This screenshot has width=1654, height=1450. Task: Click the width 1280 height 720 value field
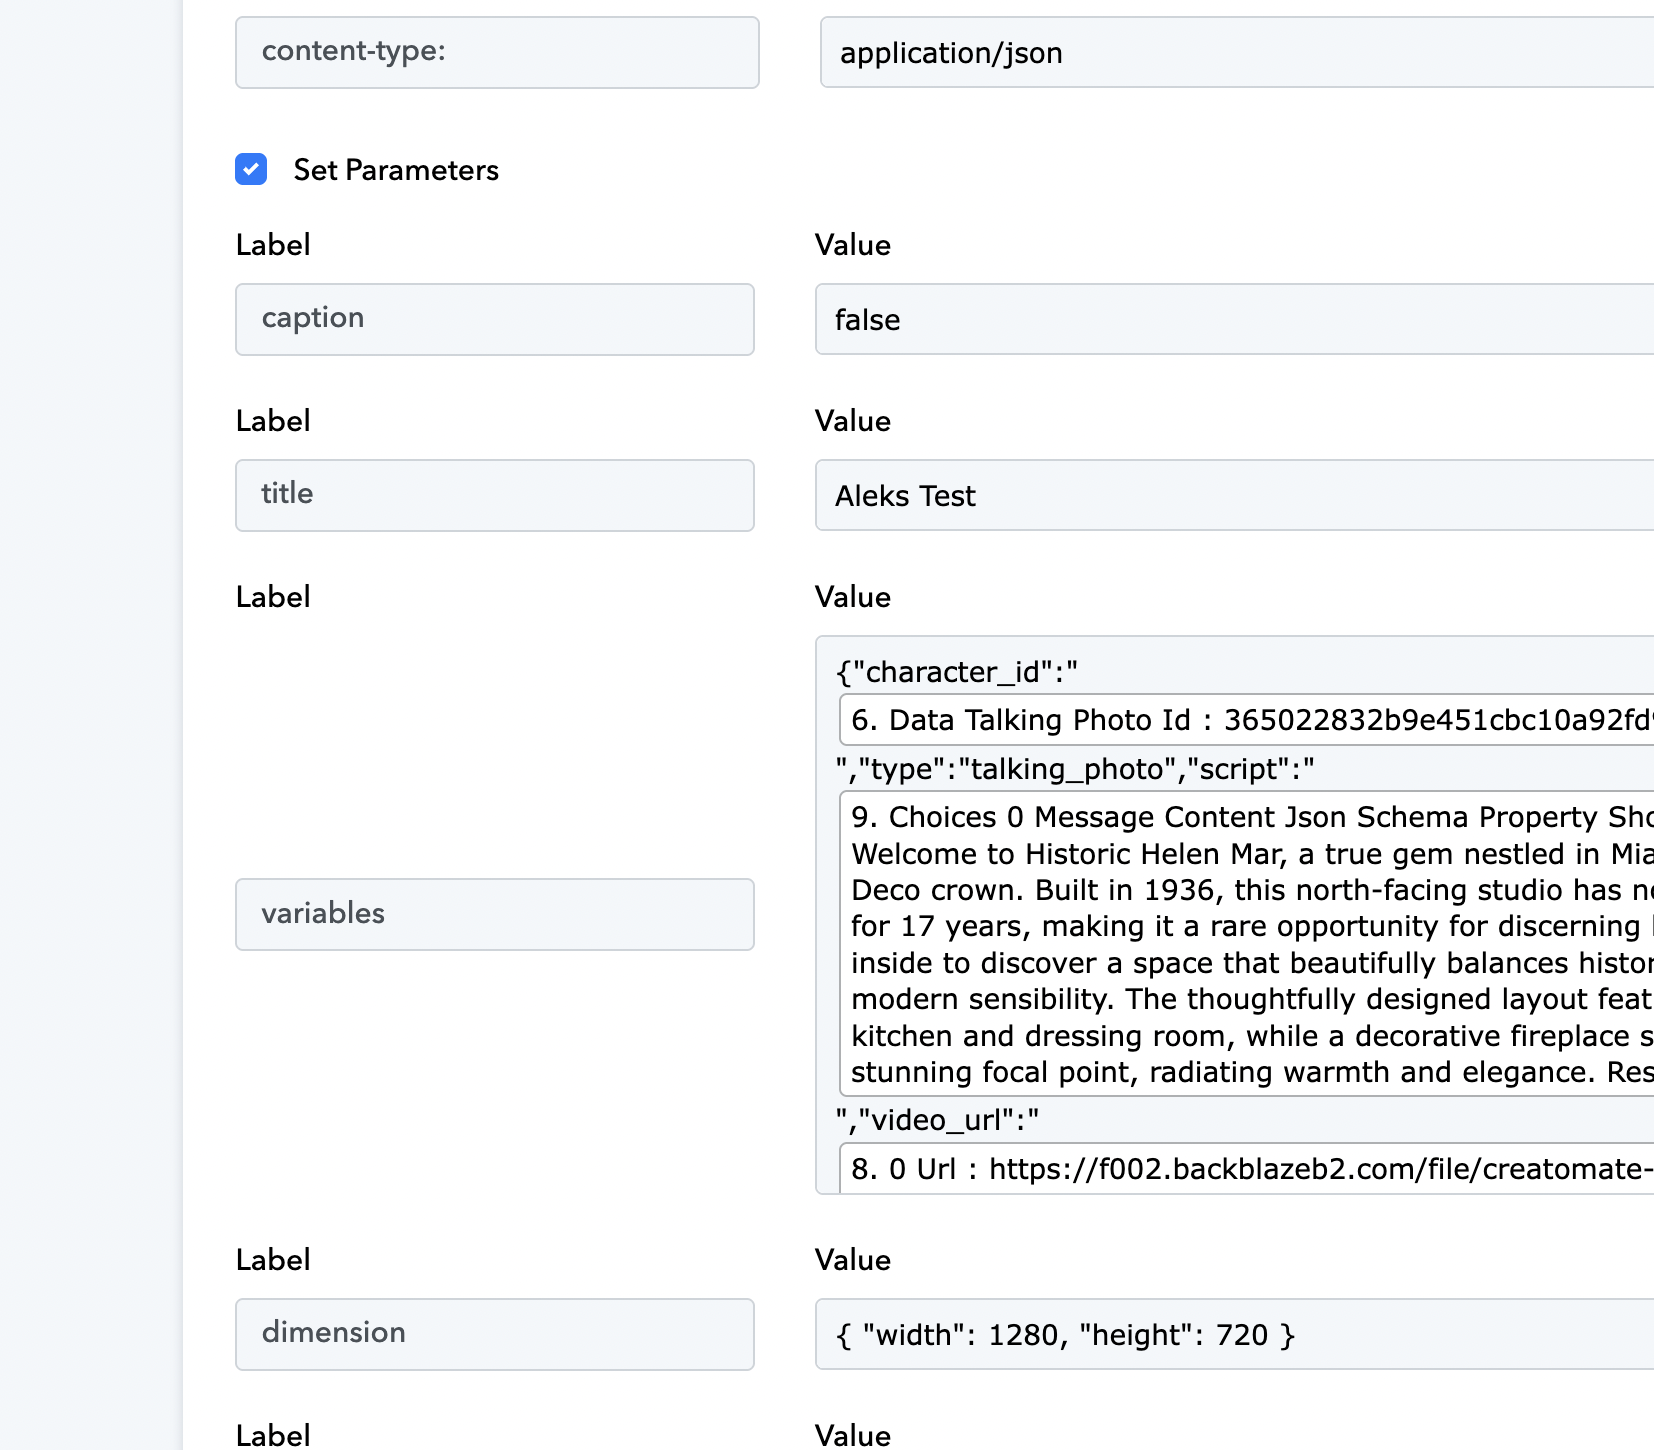[1234, 1334]
